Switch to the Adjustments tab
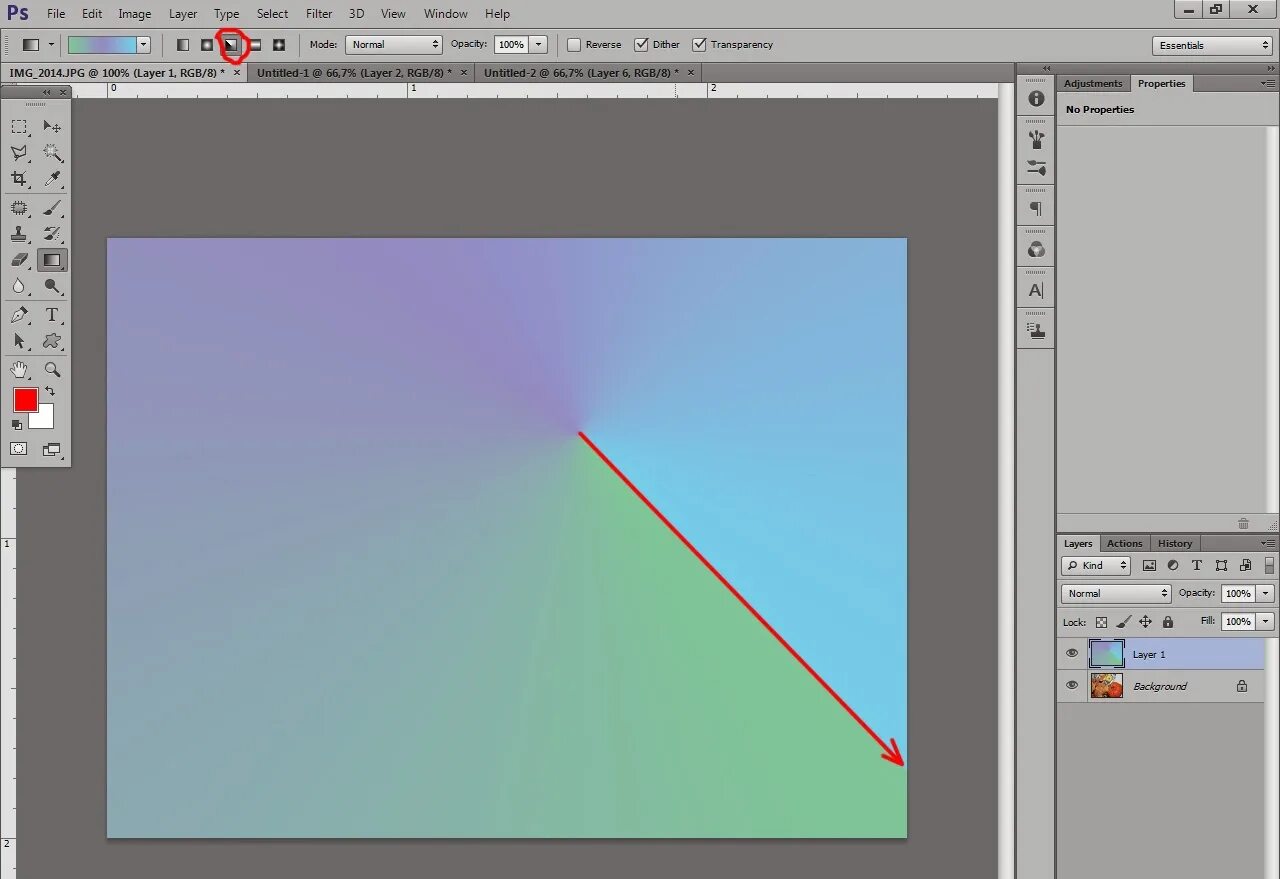Screen dimensions: 1280x879 pyautogui.click(x=1093, y=84)
